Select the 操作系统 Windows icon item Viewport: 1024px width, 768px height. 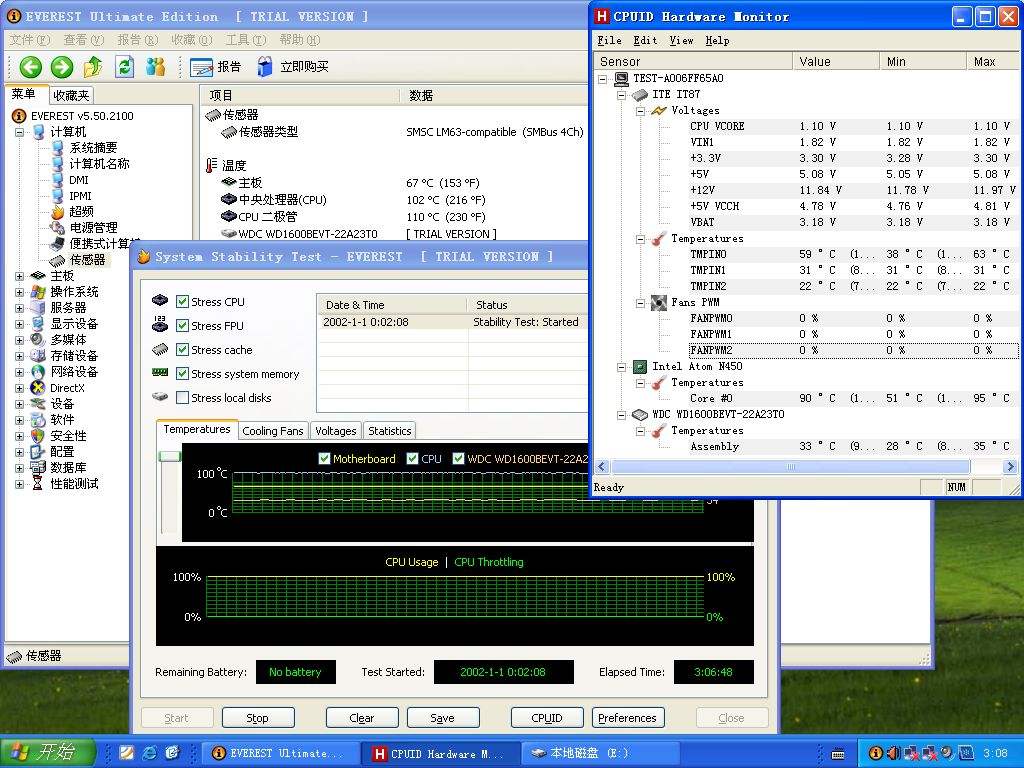[38, 292]
